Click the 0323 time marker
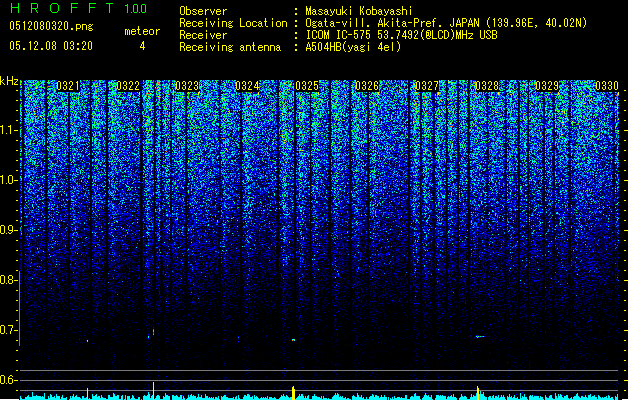 point(187,86)
